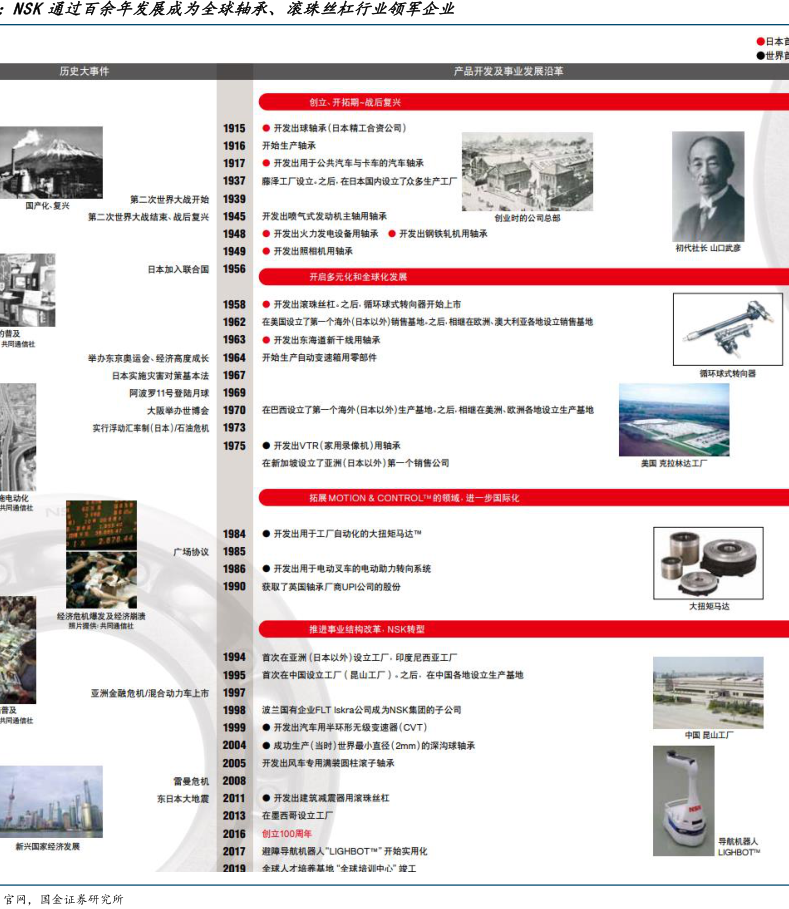789x909 pixels.
Task: Click the 新兴国家经济发展 skyline photo
Action: (50, 802)
